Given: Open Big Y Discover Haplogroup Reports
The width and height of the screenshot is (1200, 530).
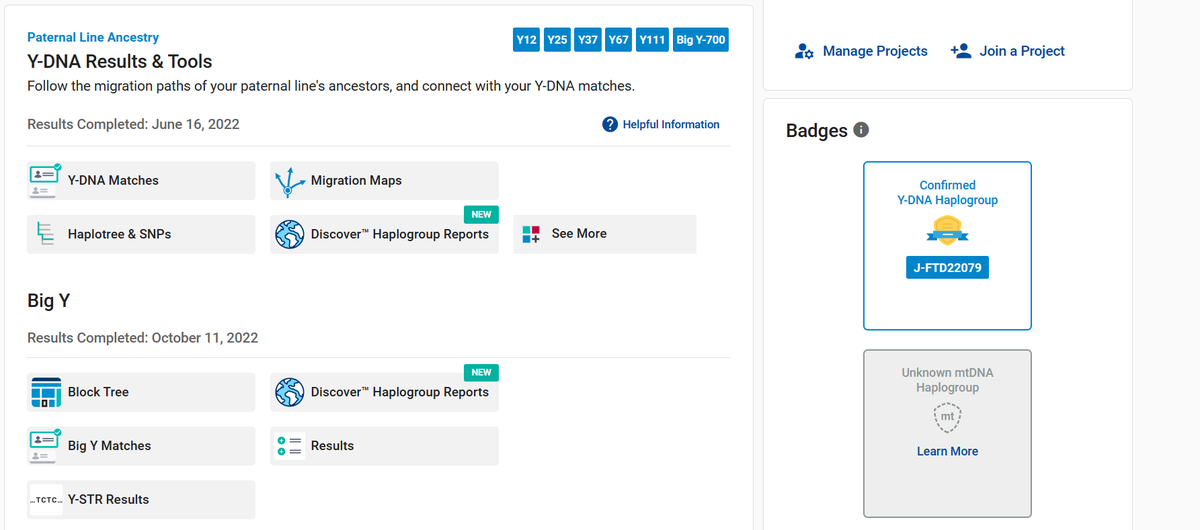Looking at the screenshot, I should point(384,392).
